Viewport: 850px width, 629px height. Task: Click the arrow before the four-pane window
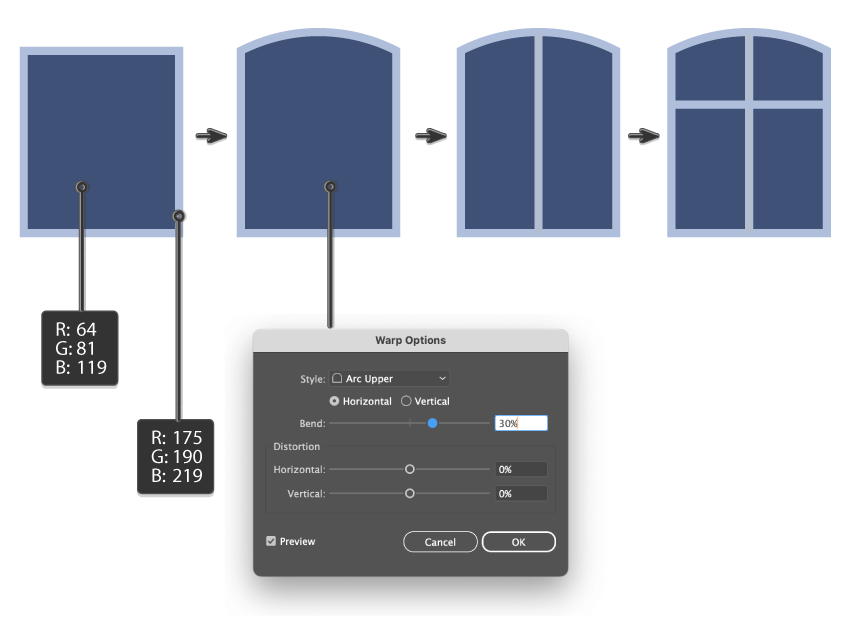[x=644, y=136]
